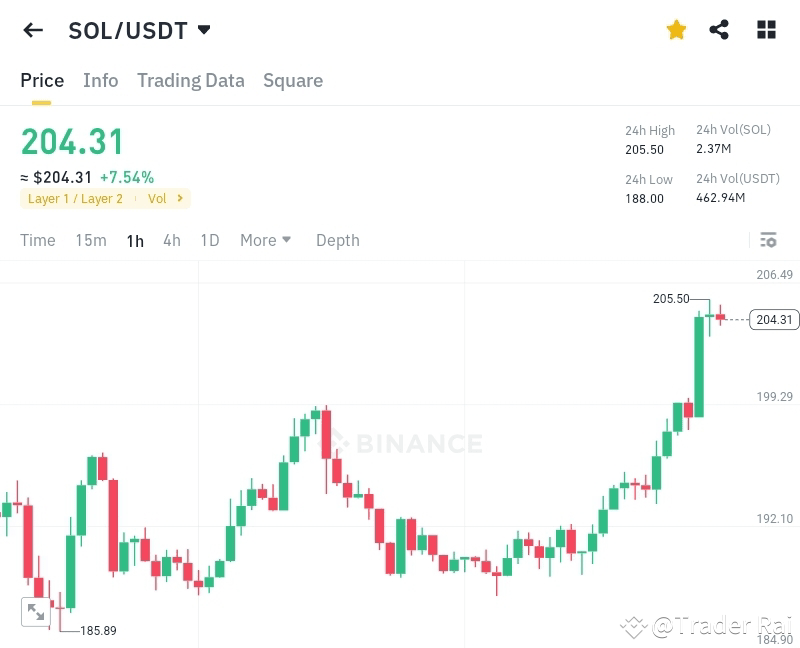Open chart settings icon beside Depth
This screenshot has height=648, width=800.
pos(768,240)
